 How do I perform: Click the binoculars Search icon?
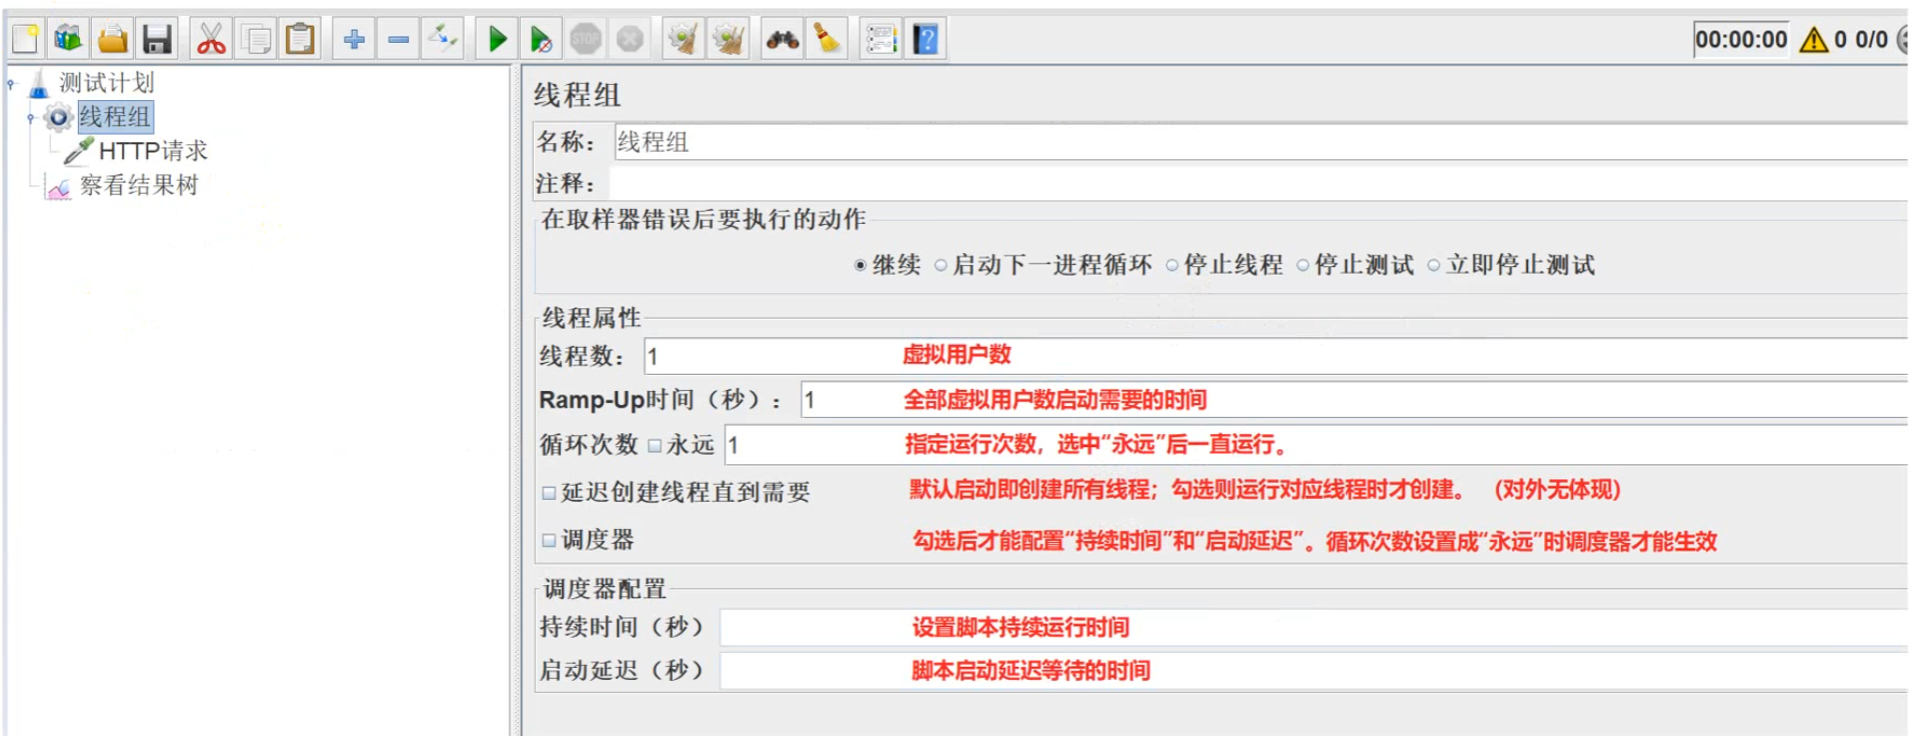click(782, 40)
